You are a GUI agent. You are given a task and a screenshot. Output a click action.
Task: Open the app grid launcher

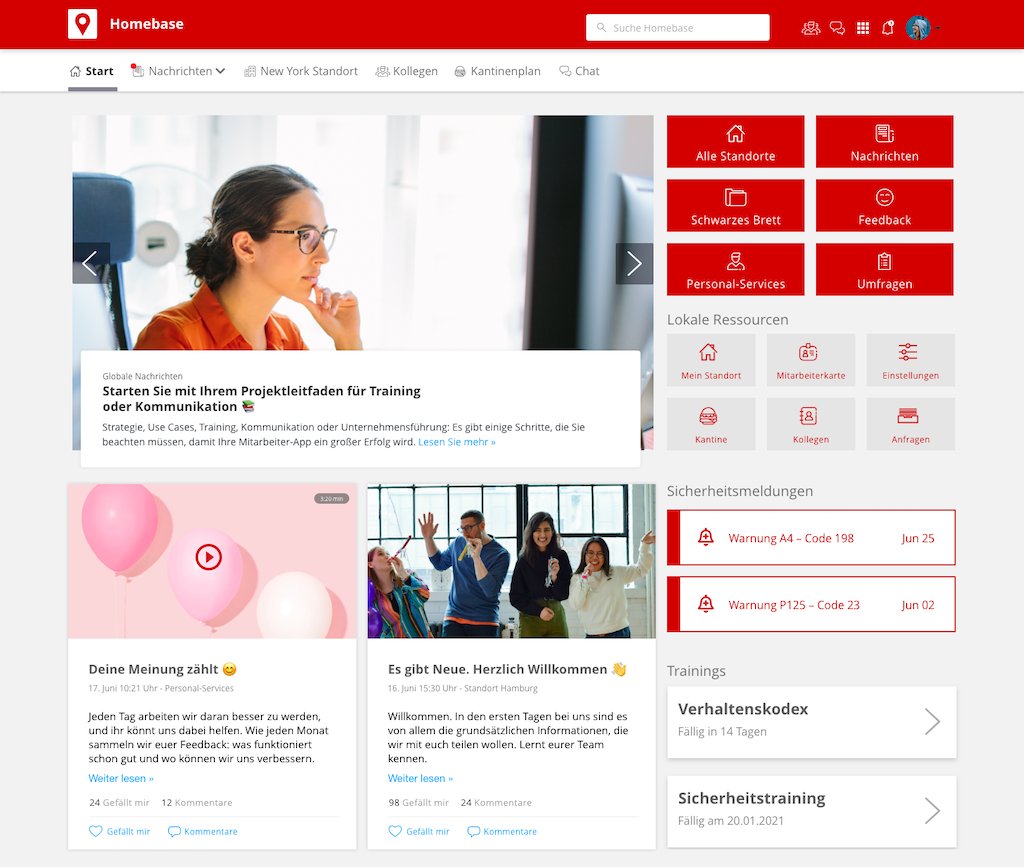(x=863, y=27)
